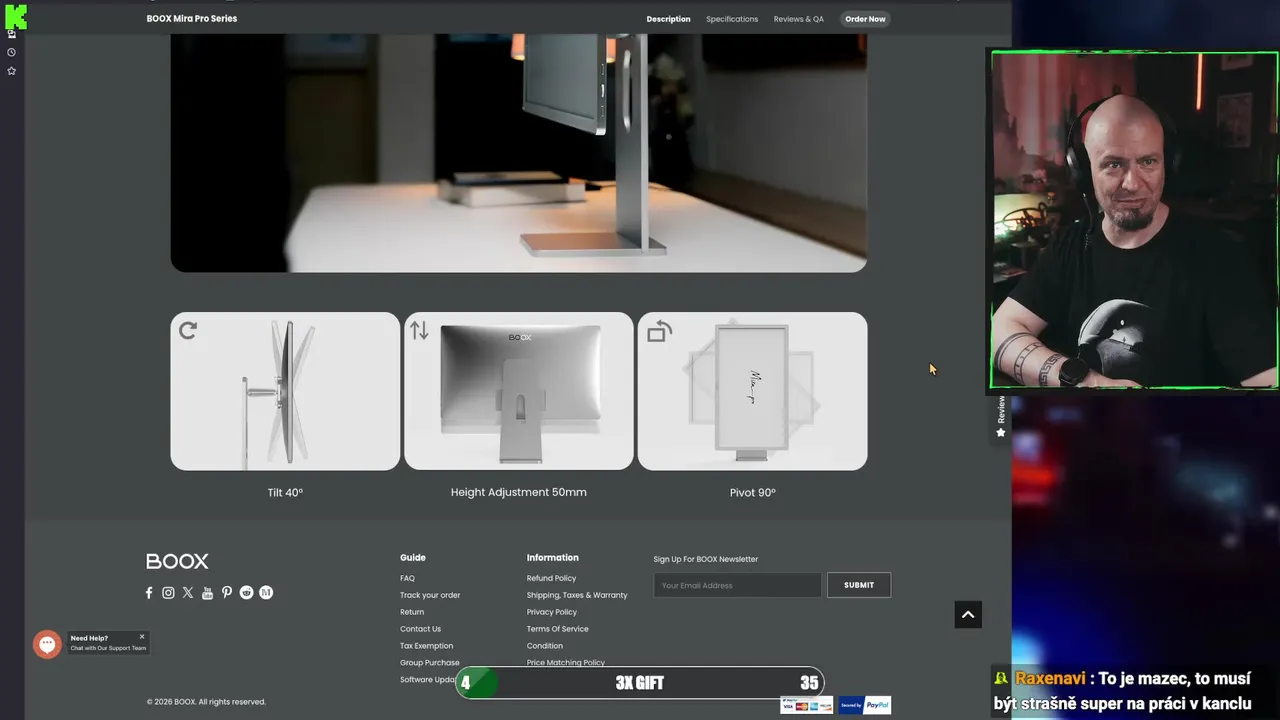Open Shipping, Taxes & Warranty link
The image size is (1280, 720).
tap(577, 595)
